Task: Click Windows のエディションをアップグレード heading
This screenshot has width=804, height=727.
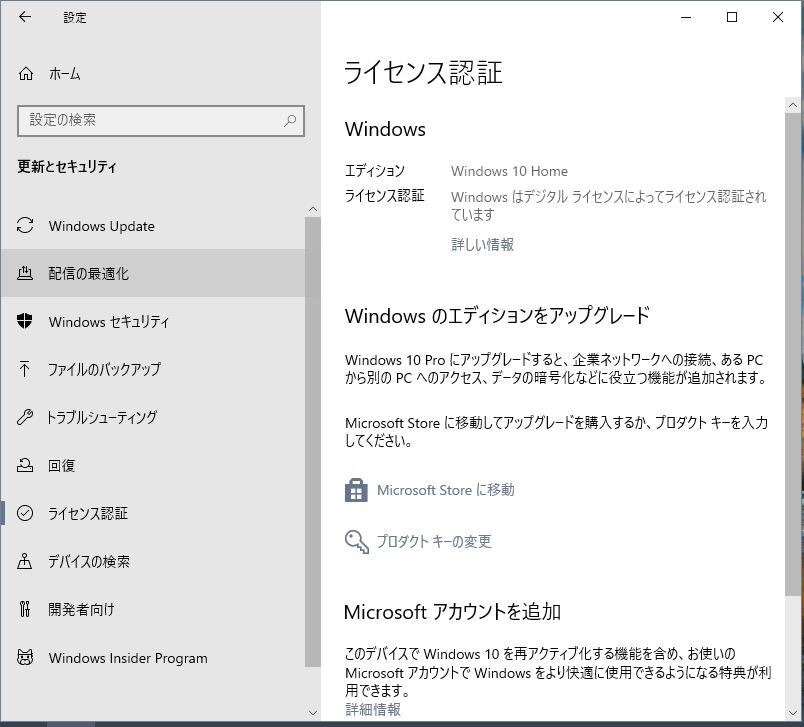Action: pyautogui.click(x=497, y=316)
